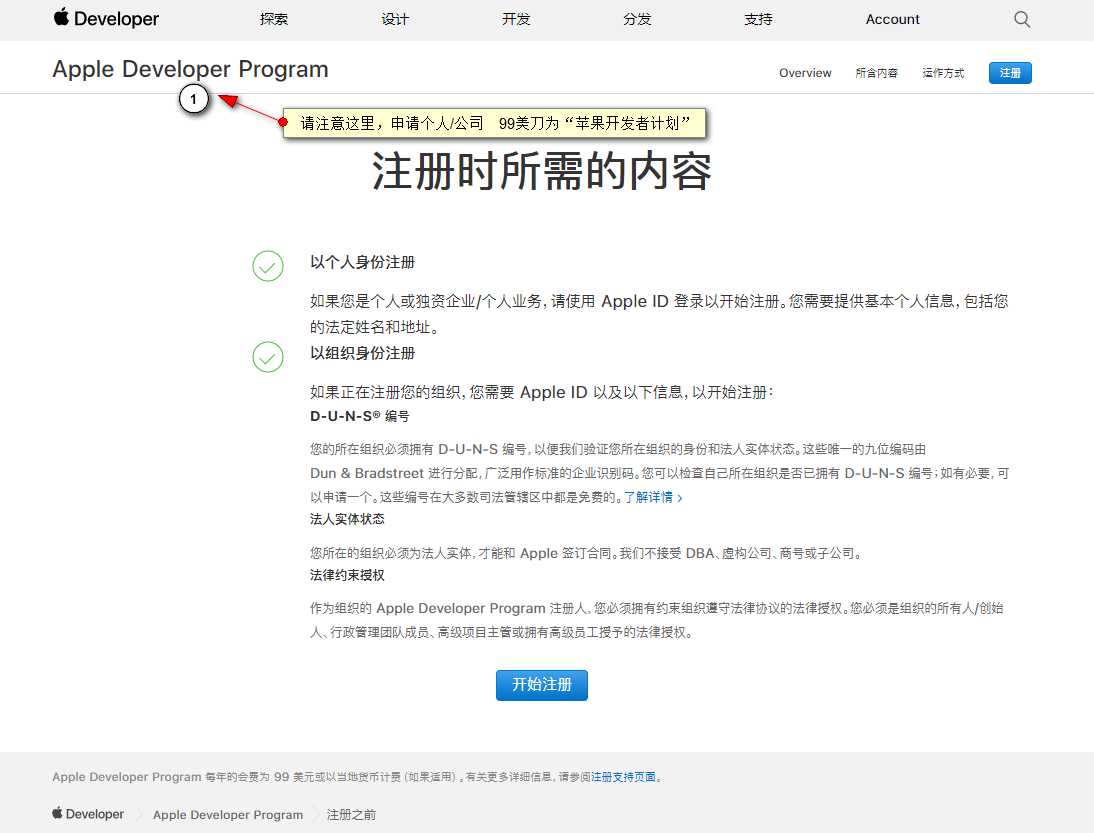Open the 开发 menu item

(x=516, y=20)
